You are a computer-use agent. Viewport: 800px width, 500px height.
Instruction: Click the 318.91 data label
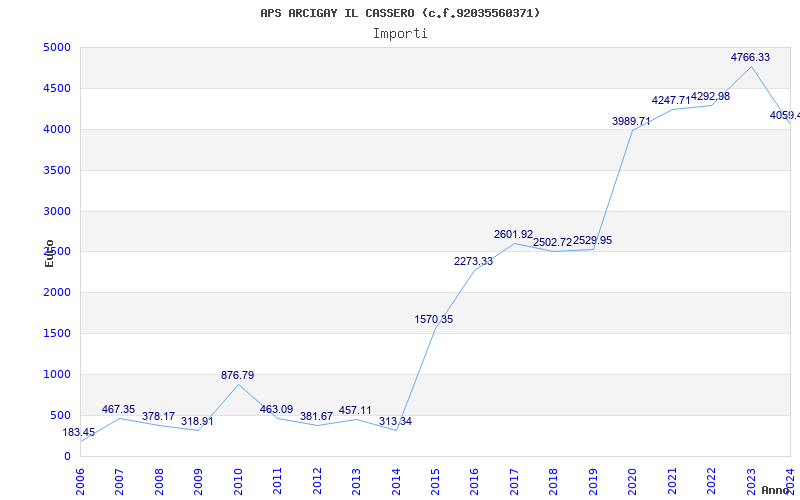[x=197, y=421]
